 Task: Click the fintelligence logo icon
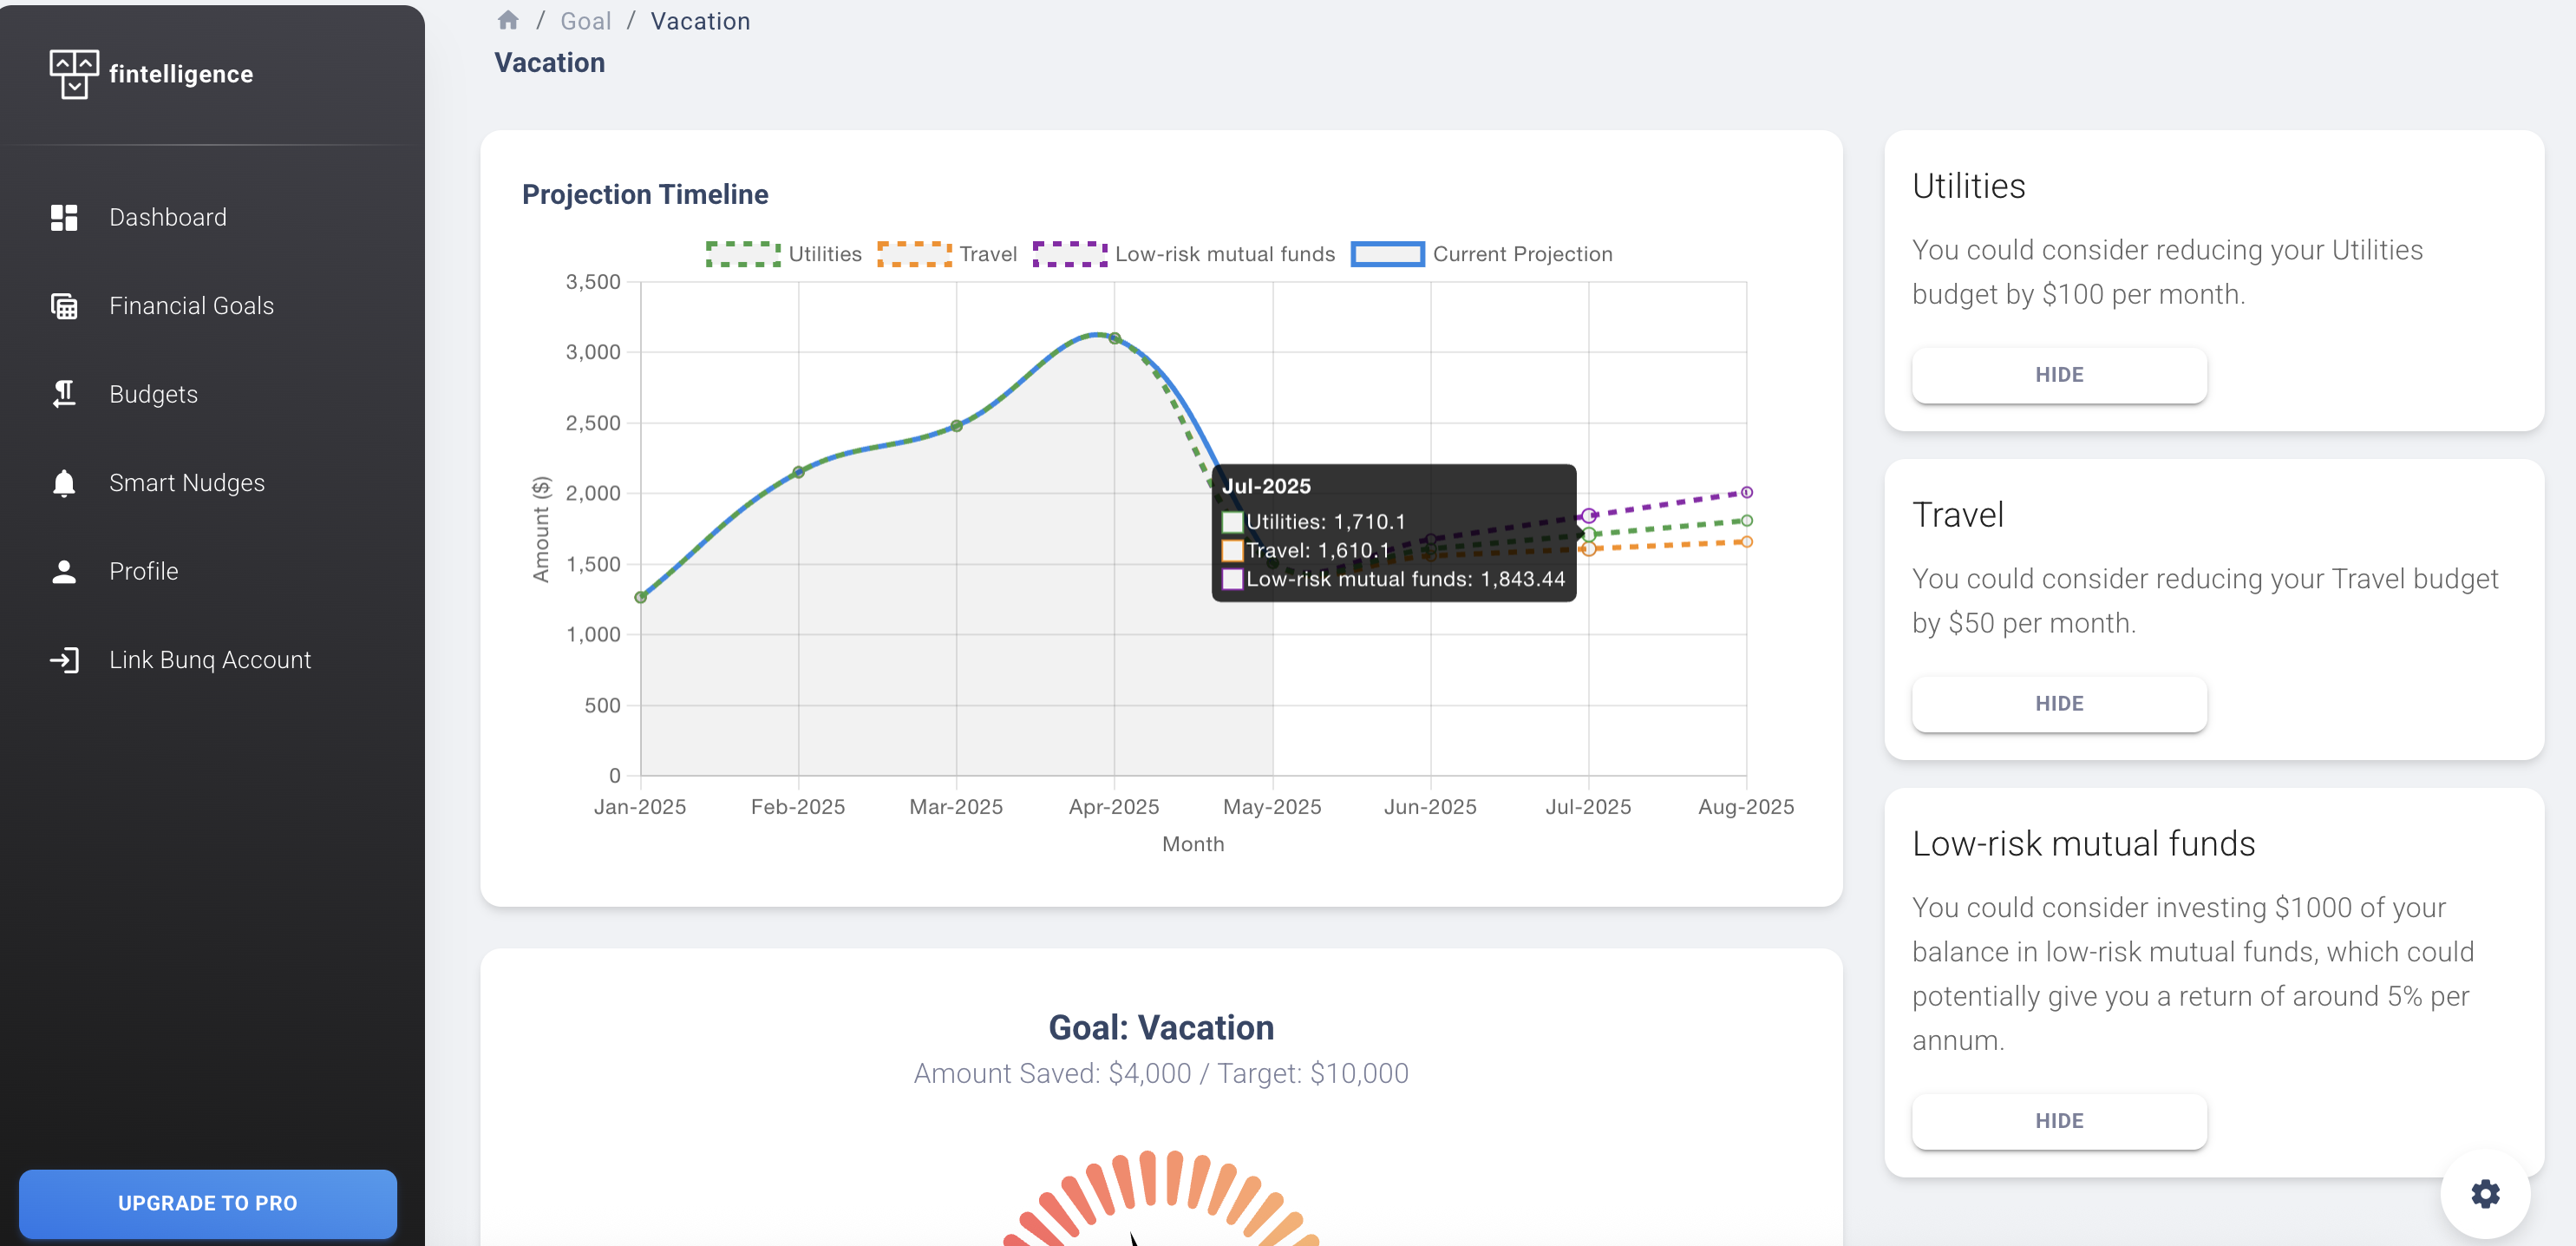pos(74,74)
